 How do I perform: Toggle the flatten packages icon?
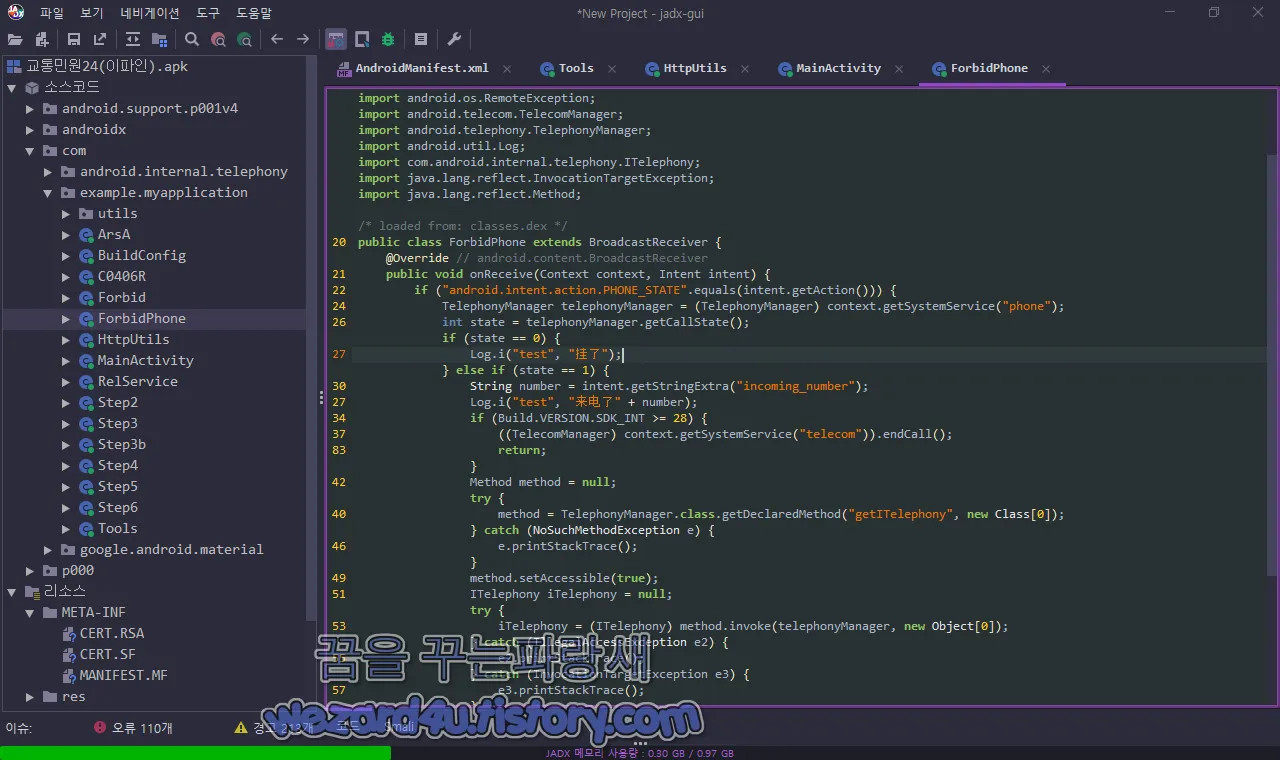tap(159, 39)
